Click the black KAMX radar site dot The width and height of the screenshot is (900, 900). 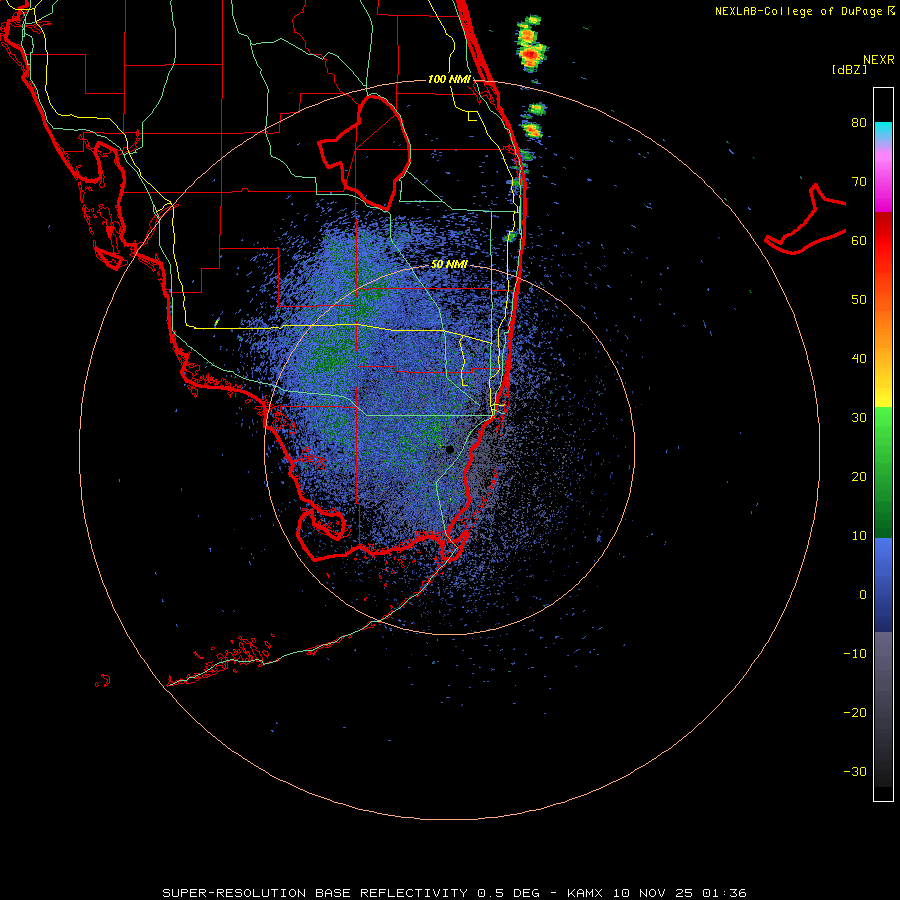click(x=449, y=449)
